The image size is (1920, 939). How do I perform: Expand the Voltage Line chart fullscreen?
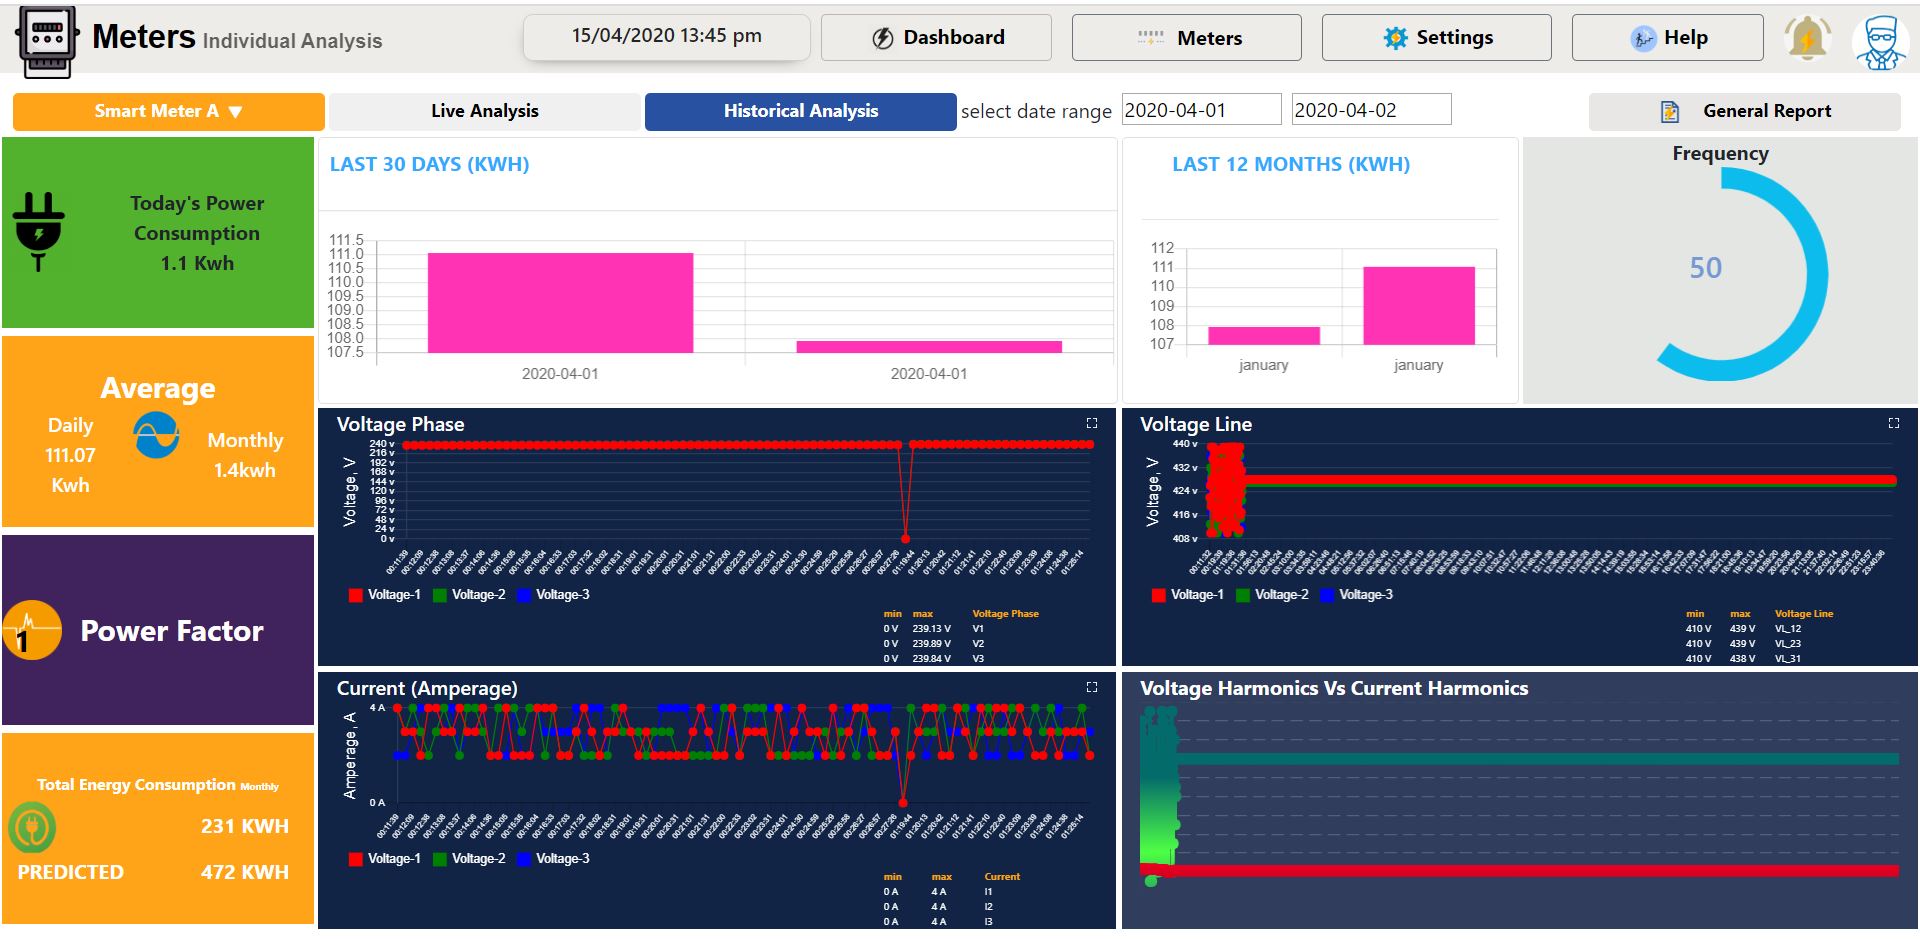(1893, 424)
